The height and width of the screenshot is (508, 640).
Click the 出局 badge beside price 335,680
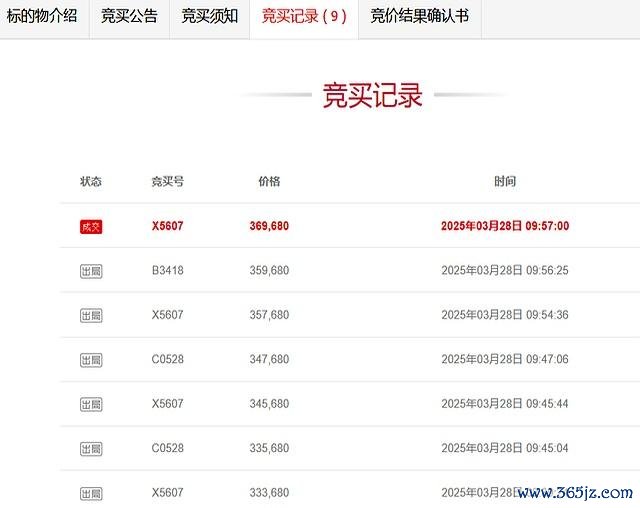(91, 449)
